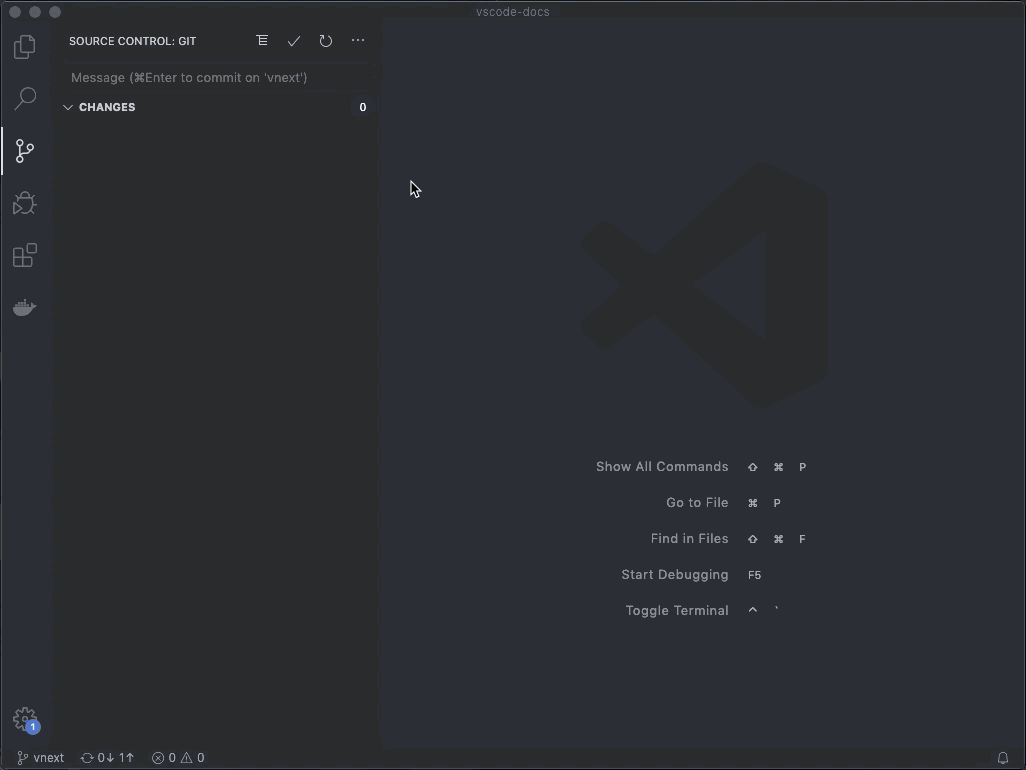Click the Start Debugging link
This screenshot has height=770, width=1026.
click(675, 575)
